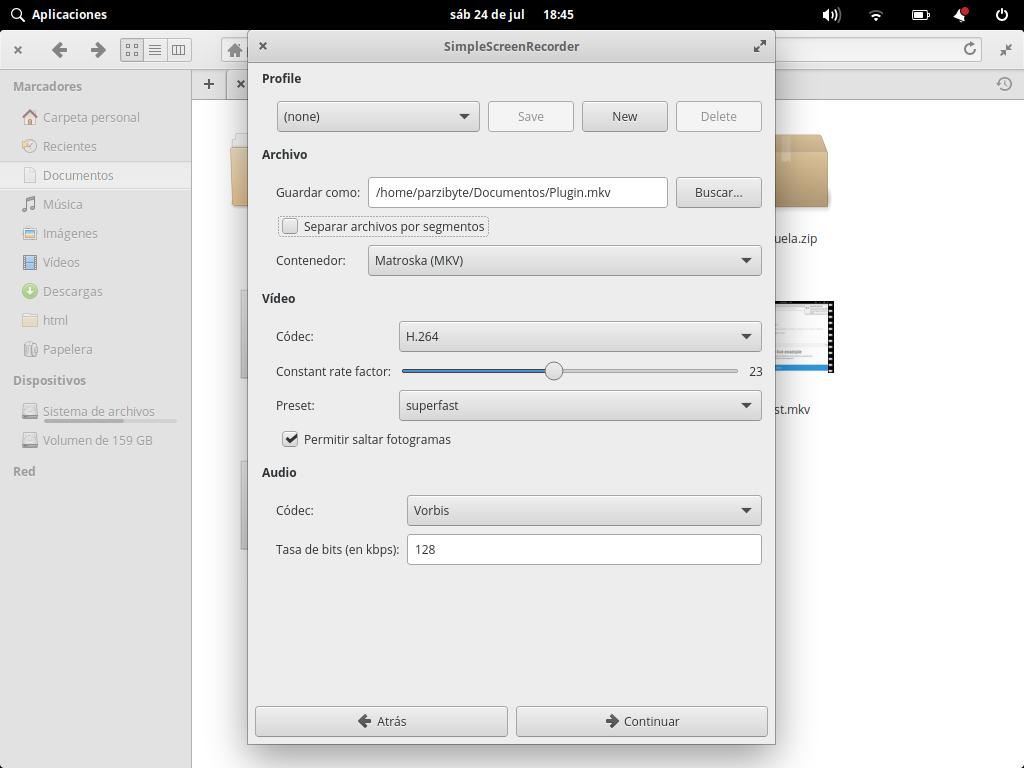The width and height of the screenshot is (1024, 768).
Task: Switch file manager to grid view
Action: coord(132,50)
